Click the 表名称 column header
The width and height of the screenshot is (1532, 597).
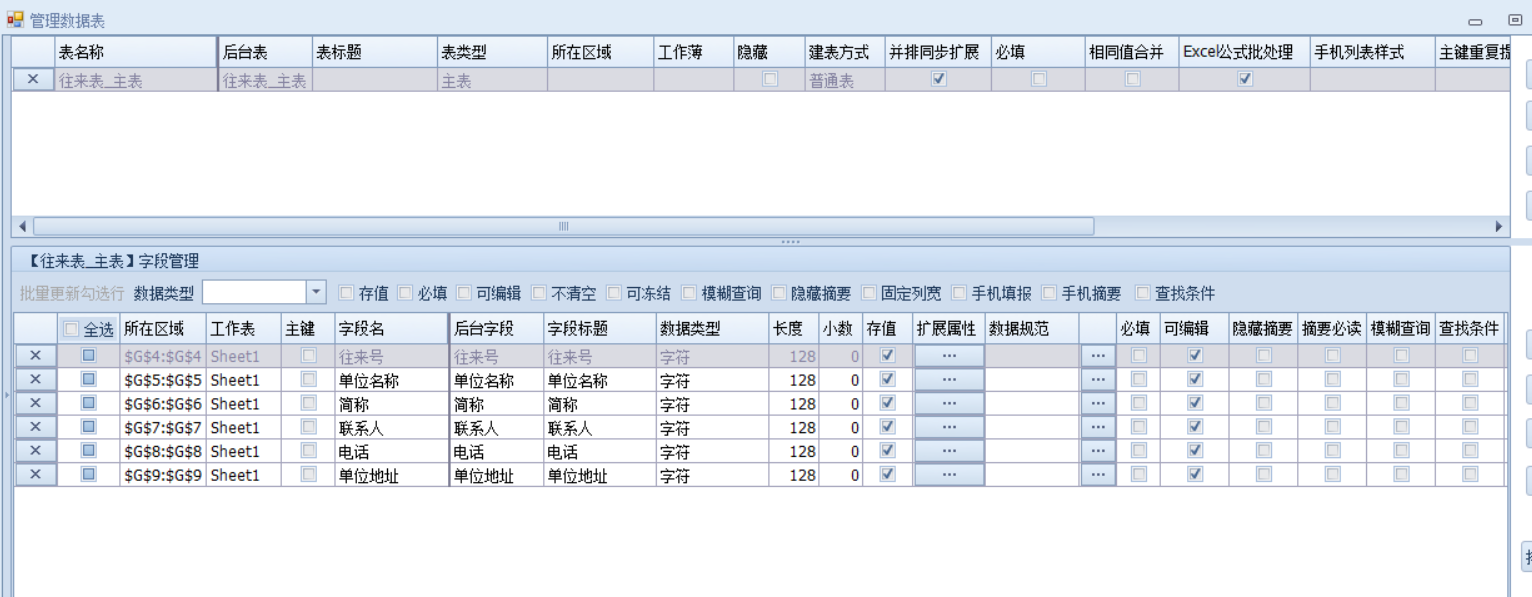pos(135,53)
